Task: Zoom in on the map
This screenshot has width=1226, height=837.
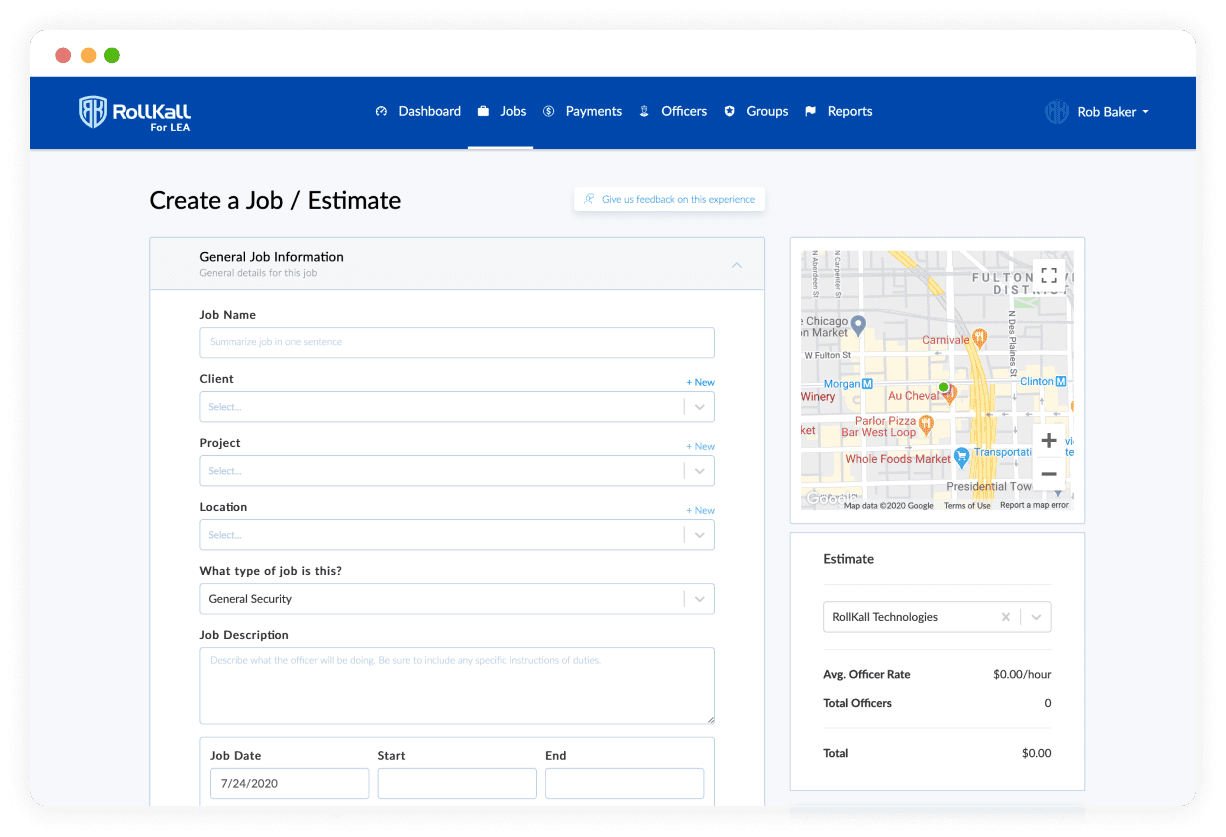Action: [1048, 441]
